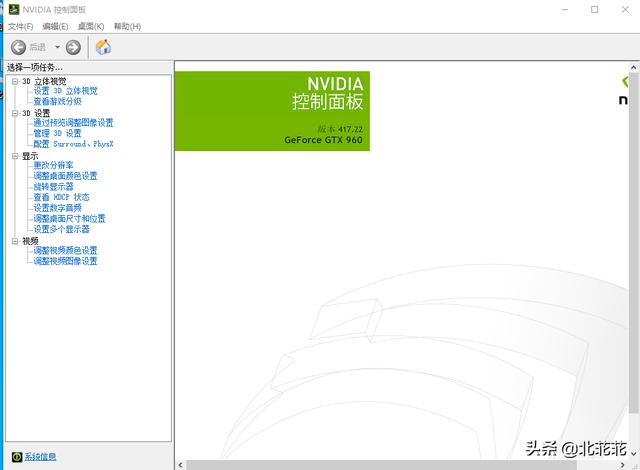Click the 显示 category label

pos(30,156)
